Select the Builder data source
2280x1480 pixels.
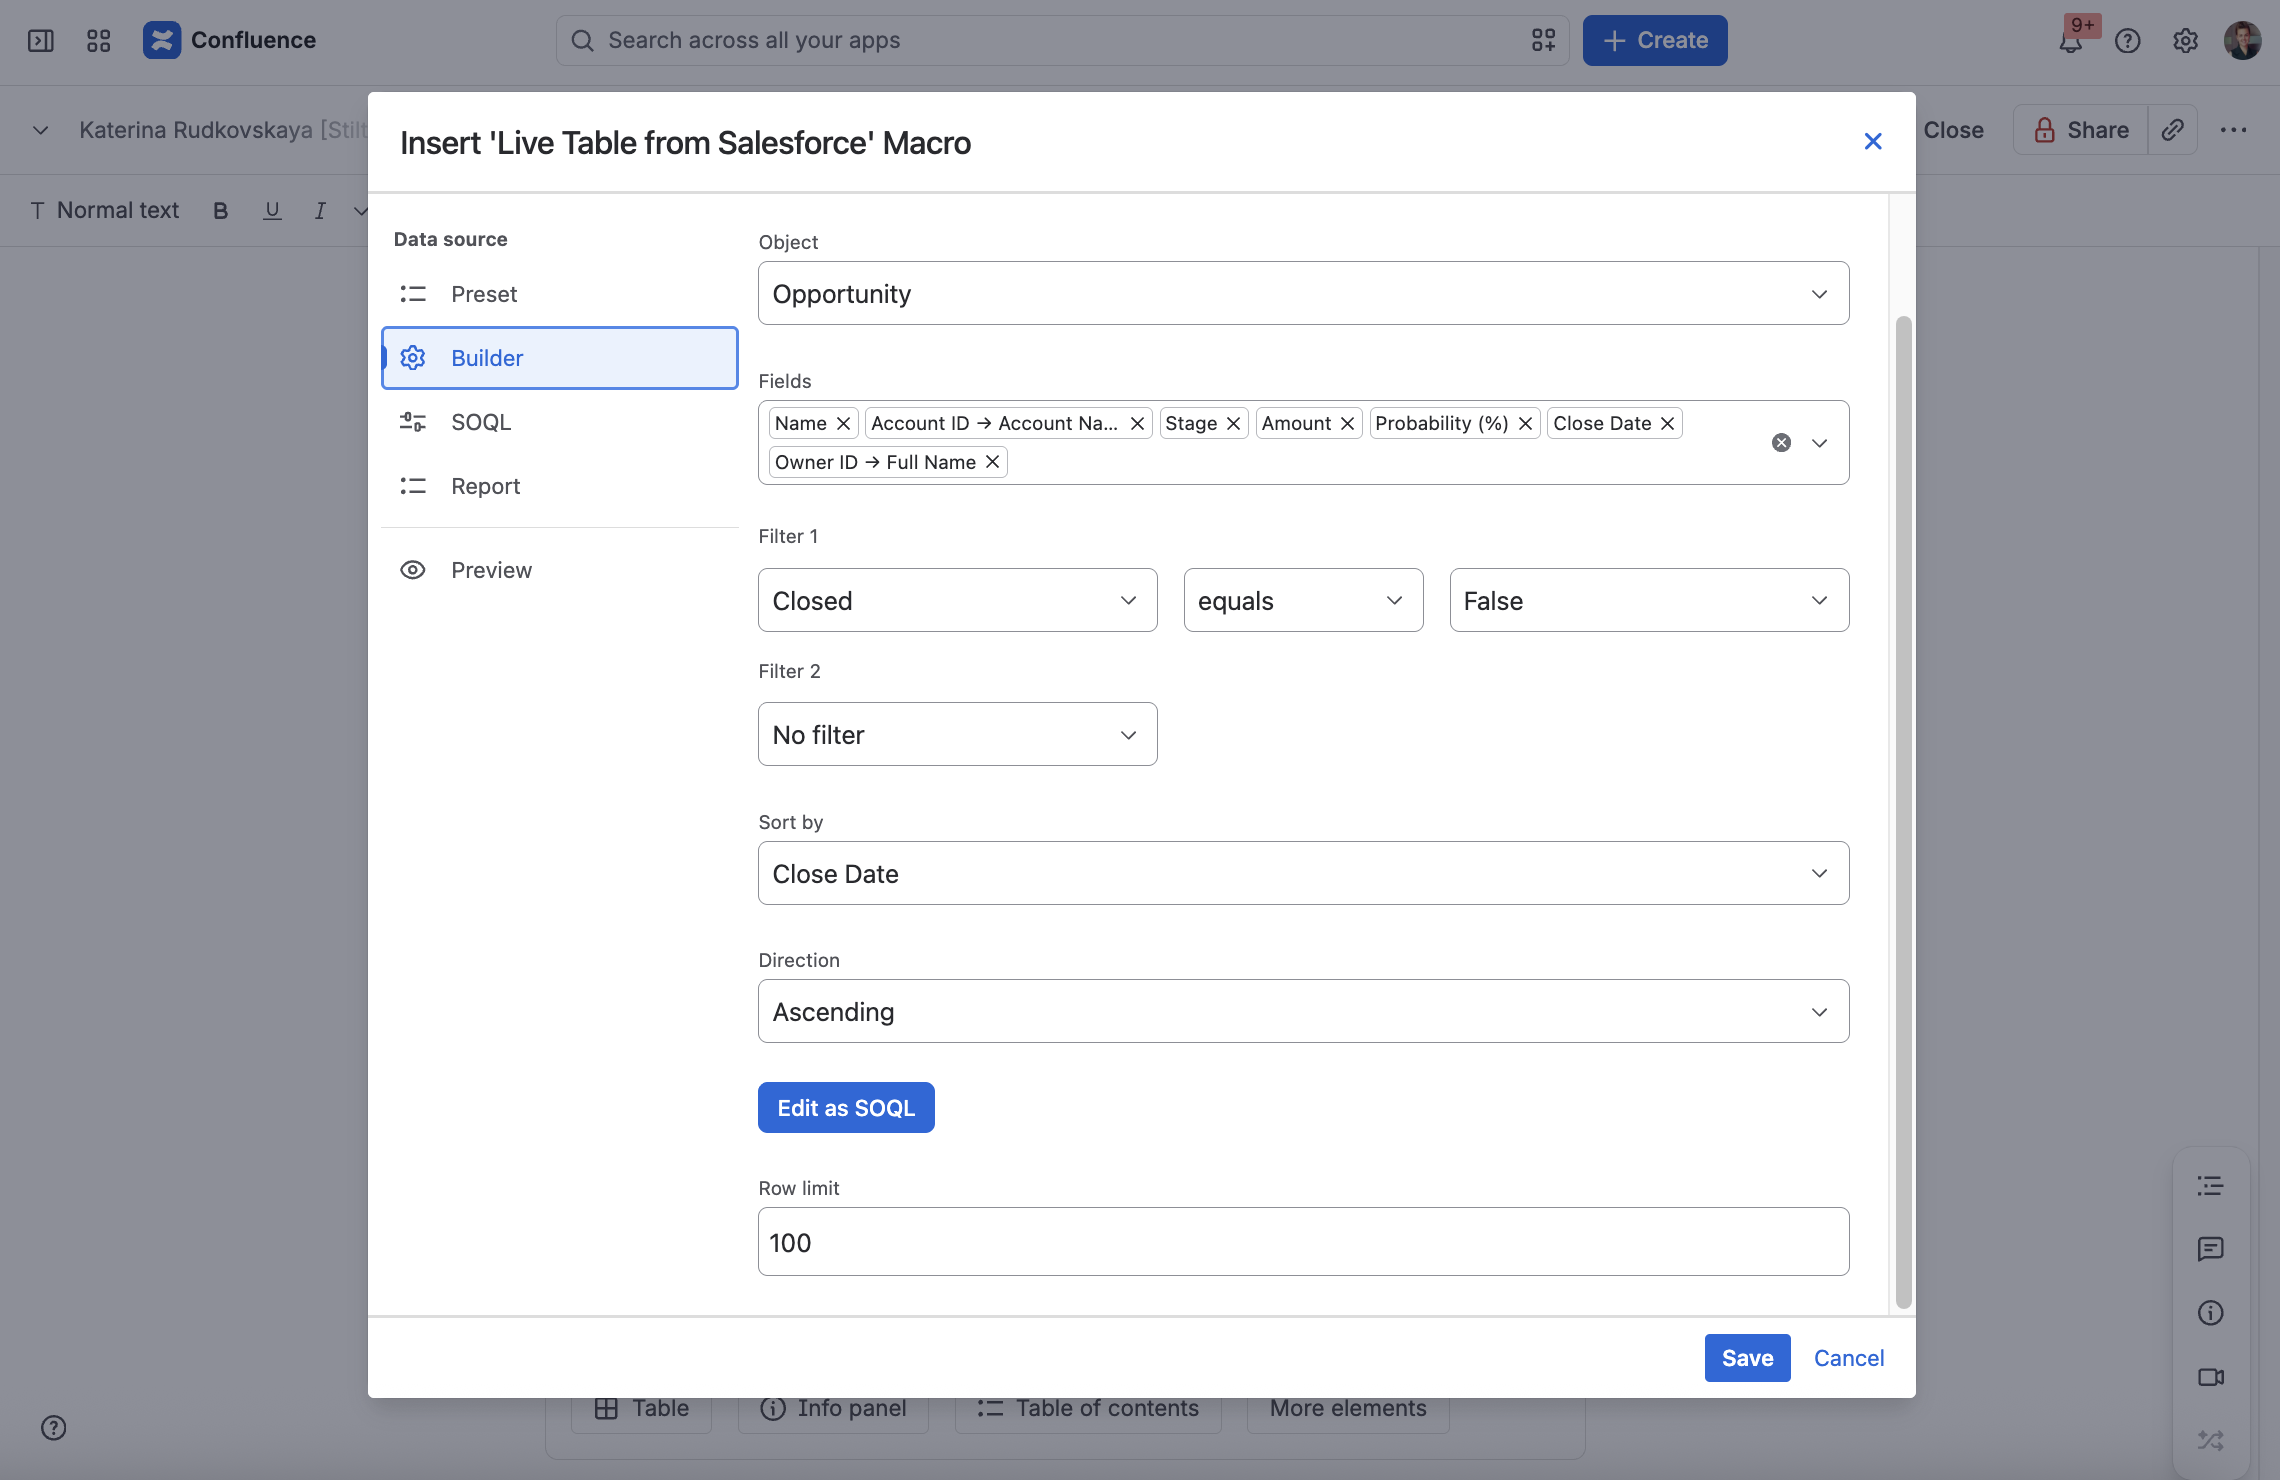[560, 358]
